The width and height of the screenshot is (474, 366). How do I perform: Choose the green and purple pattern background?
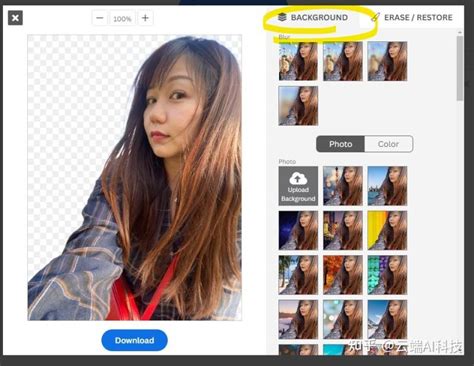pos(387,275)
